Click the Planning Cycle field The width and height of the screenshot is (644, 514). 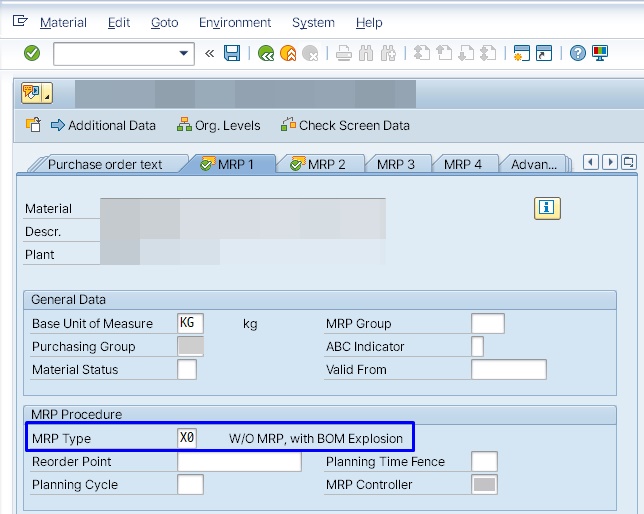click(190, 484)
